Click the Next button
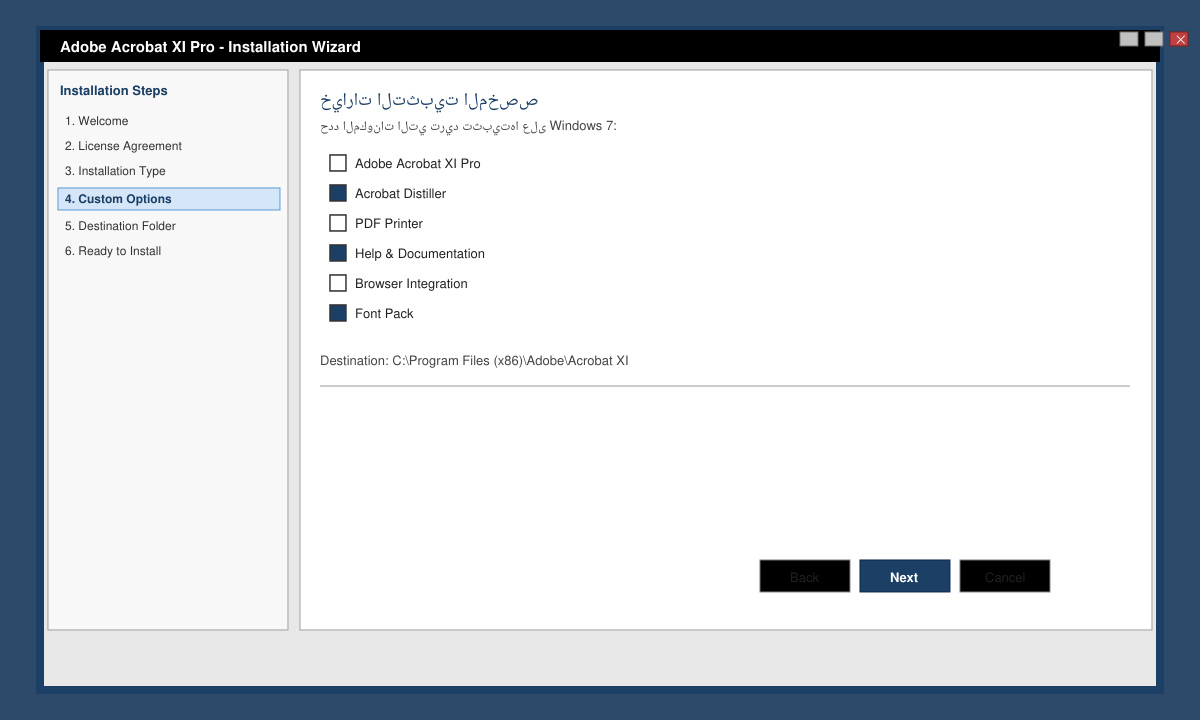 [x=905, y=576]
